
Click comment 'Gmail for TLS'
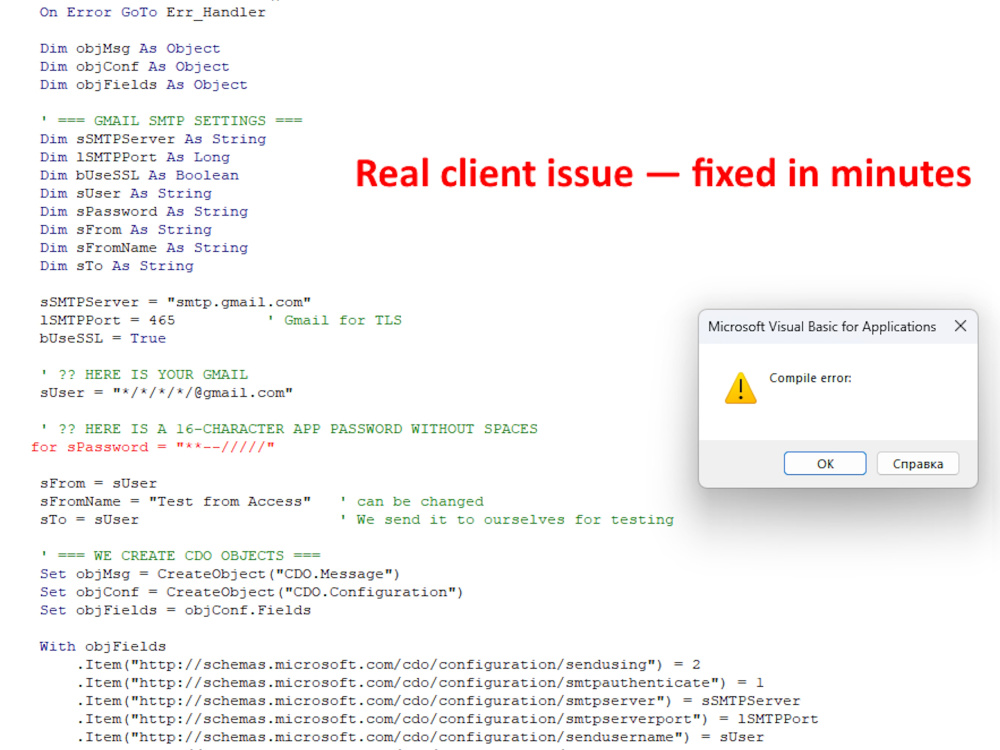(x=335, y=320)
